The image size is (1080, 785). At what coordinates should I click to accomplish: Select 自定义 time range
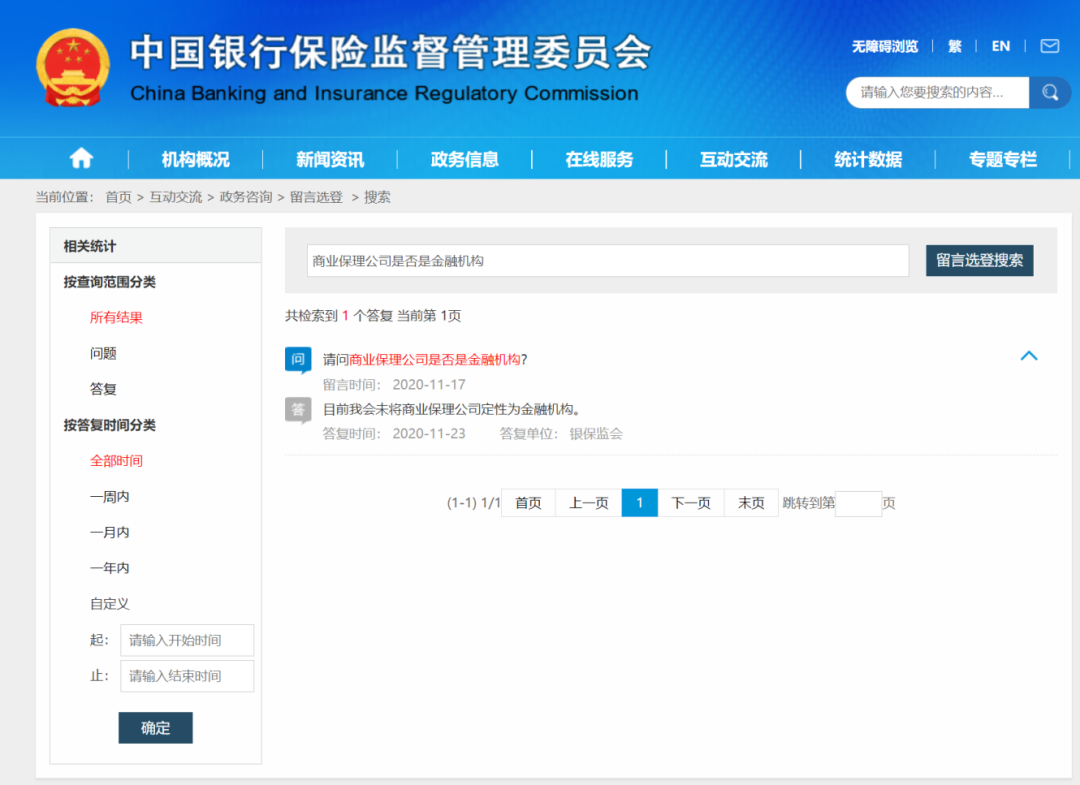(110, 604)
